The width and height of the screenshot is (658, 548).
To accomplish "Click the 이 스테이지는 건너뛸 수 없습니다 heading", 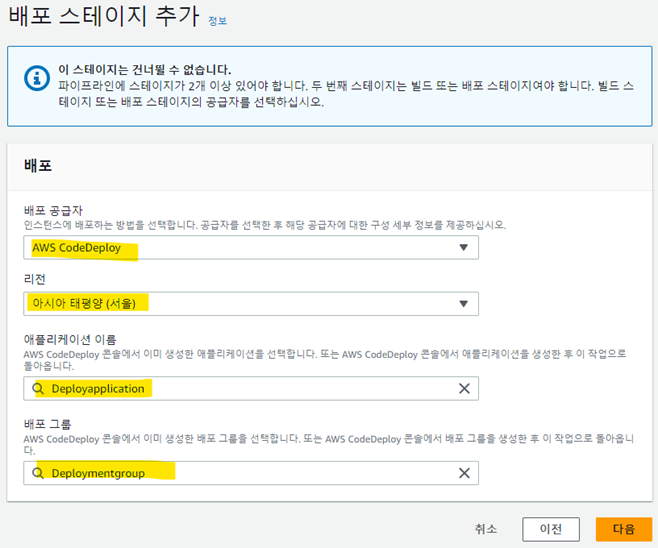I will [144, 69].
